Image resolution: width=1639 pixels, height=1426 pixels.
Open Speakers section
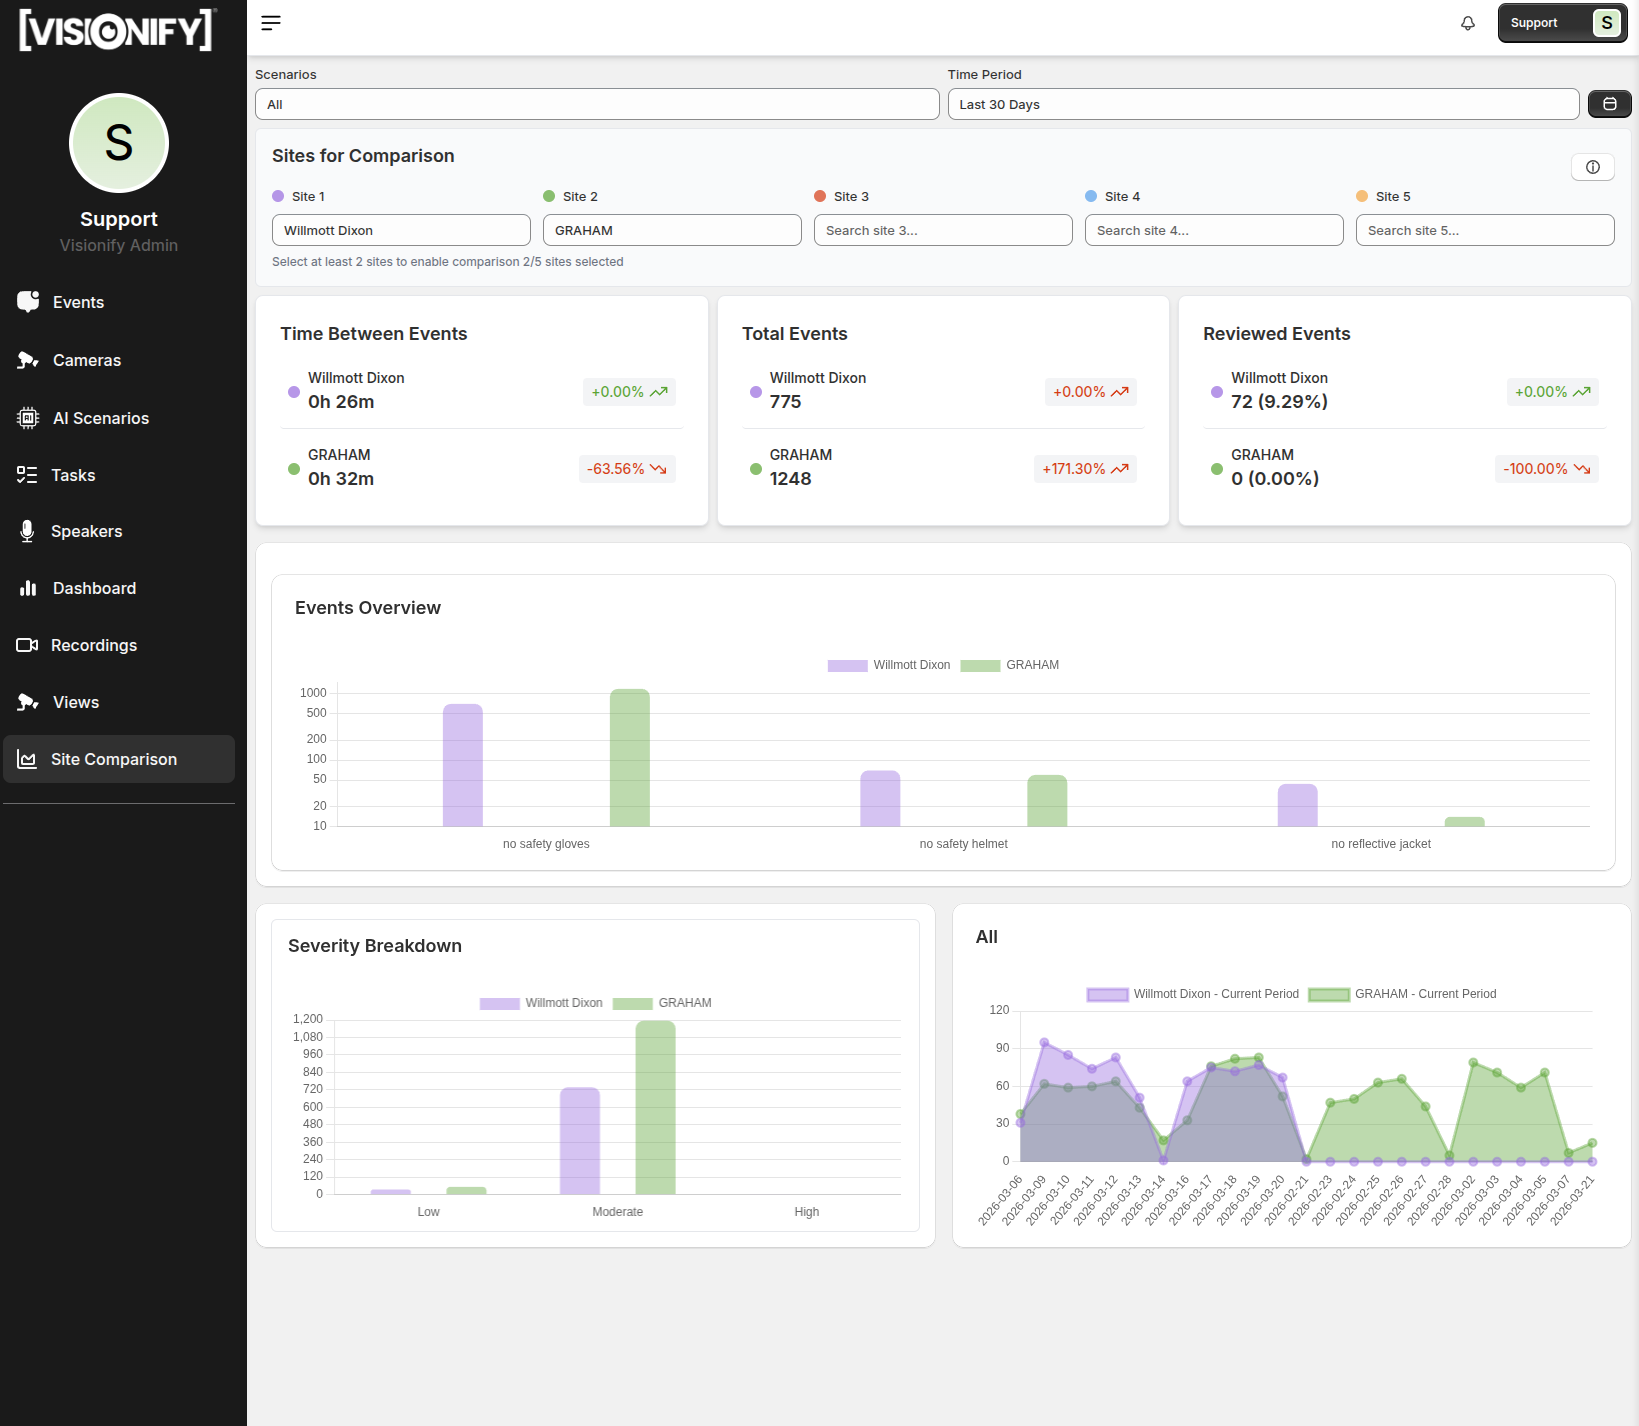(119, 531)
